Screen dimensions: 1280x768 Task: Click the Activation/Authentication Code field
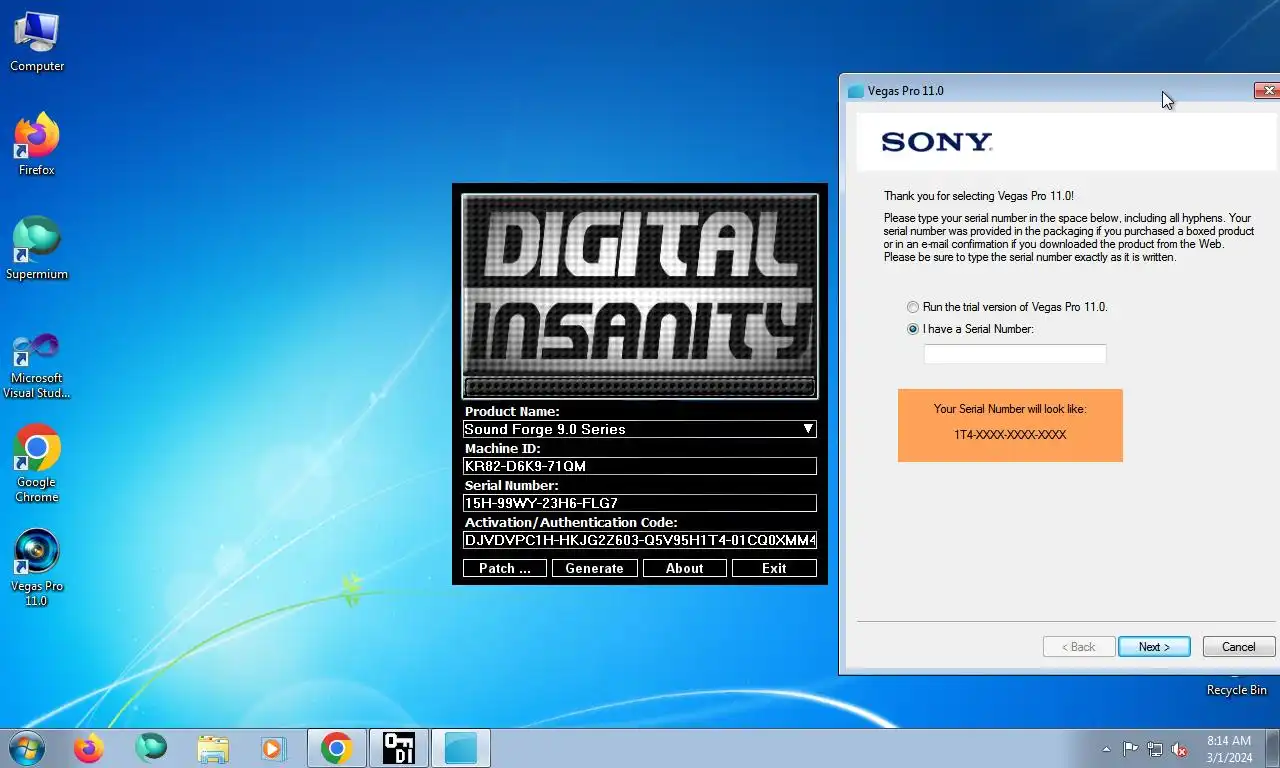[640, 540]
